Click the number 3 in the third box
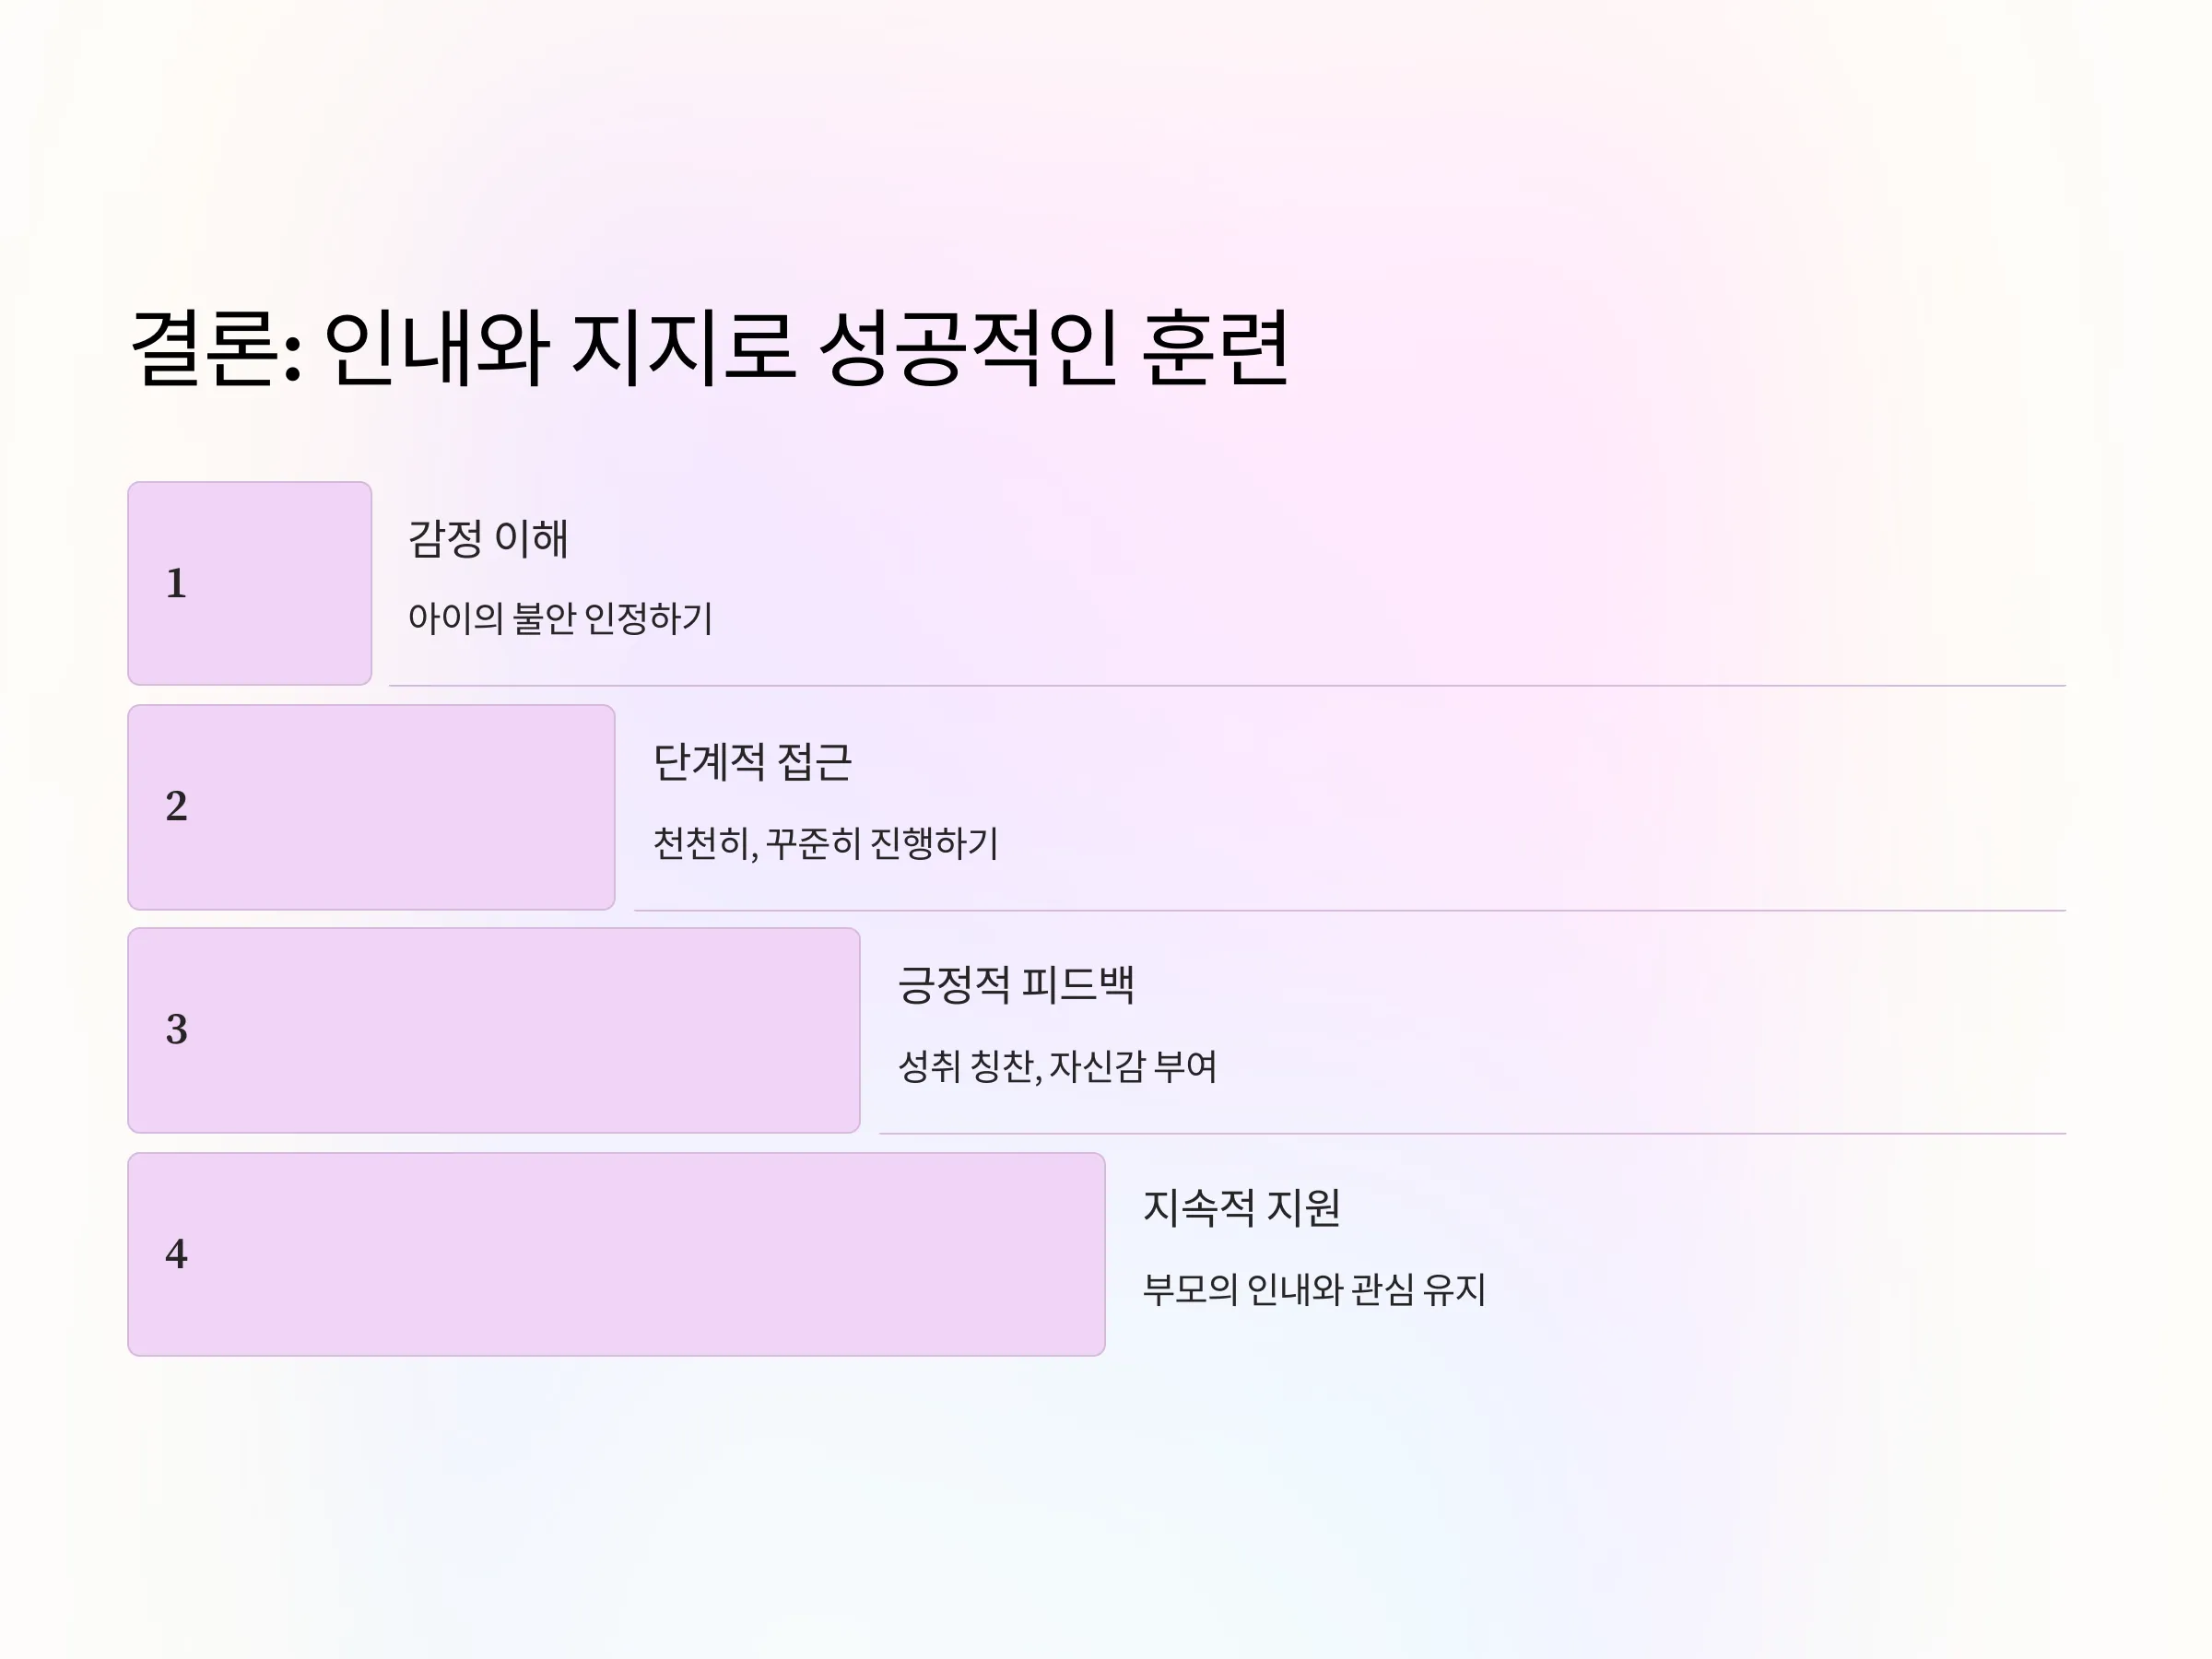Screen dimensions: 2212x1659 click(x=176, y=1029)
